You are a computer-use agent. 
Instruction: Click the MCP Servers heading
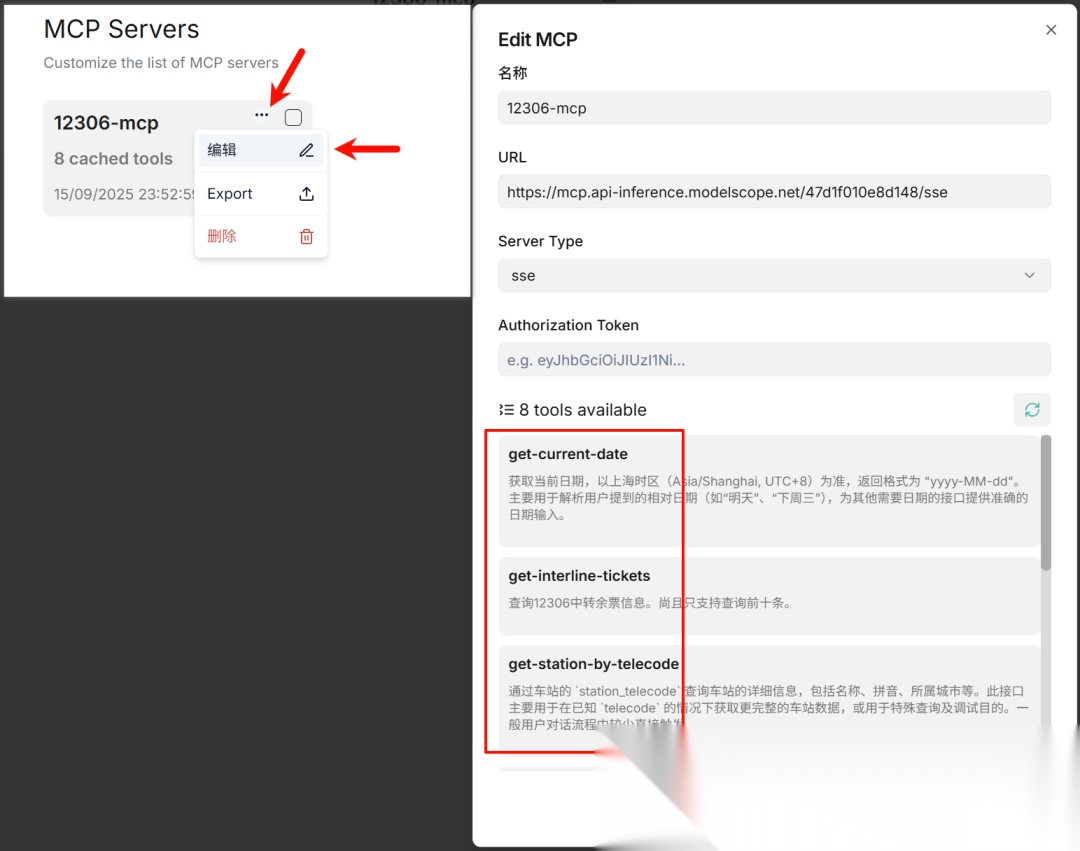pyautogui.click(x=121, y=30)
